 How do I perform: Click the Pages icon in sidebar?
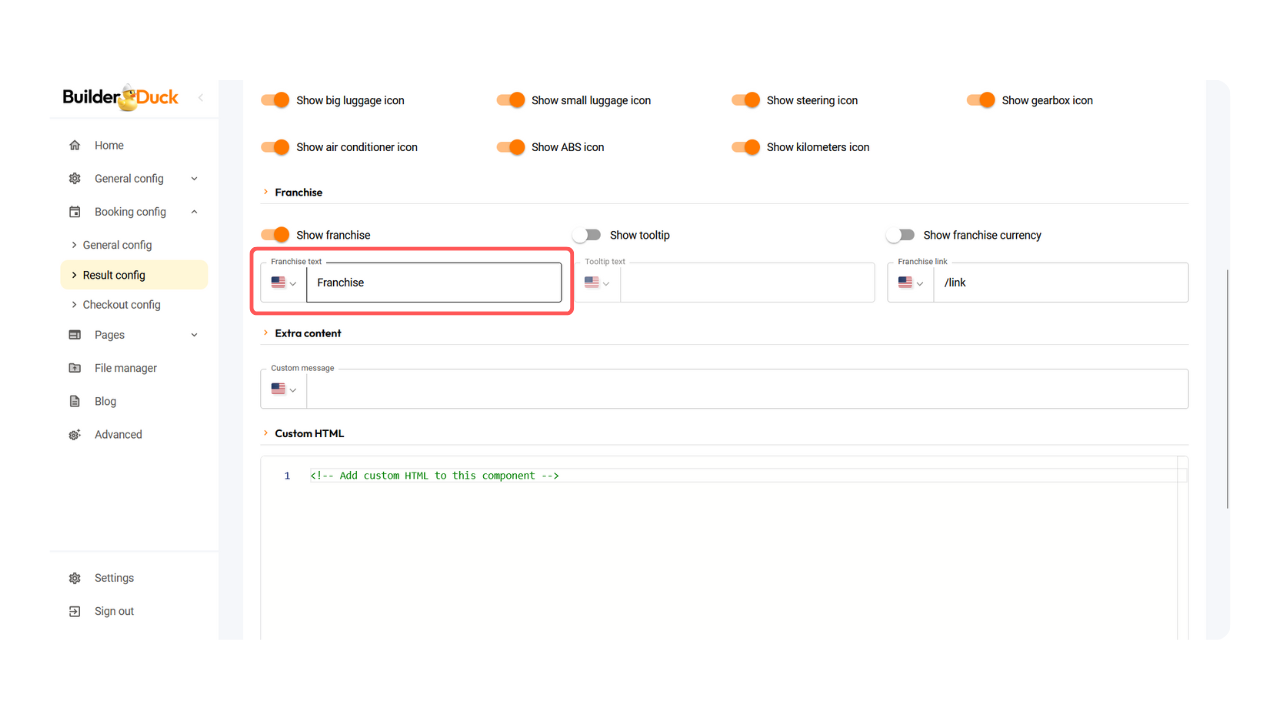point(75,335)
